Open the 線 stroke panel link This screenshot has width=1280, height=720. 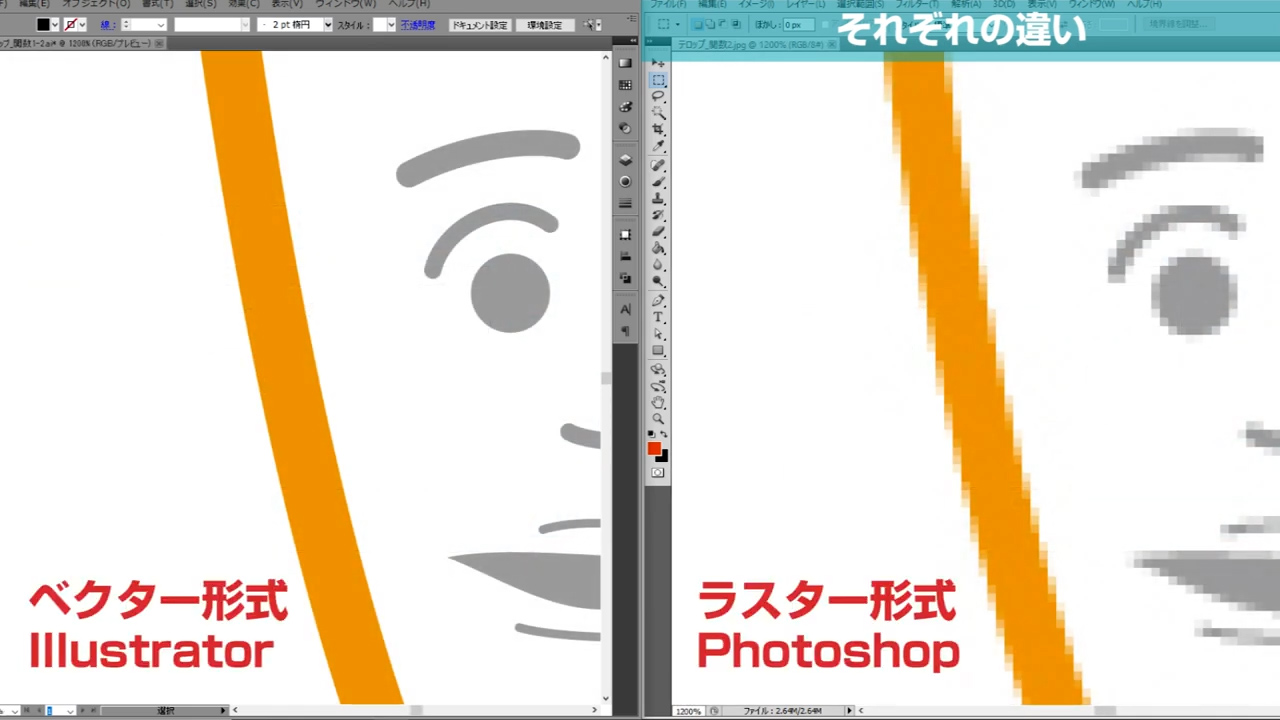tap(106, 24)
